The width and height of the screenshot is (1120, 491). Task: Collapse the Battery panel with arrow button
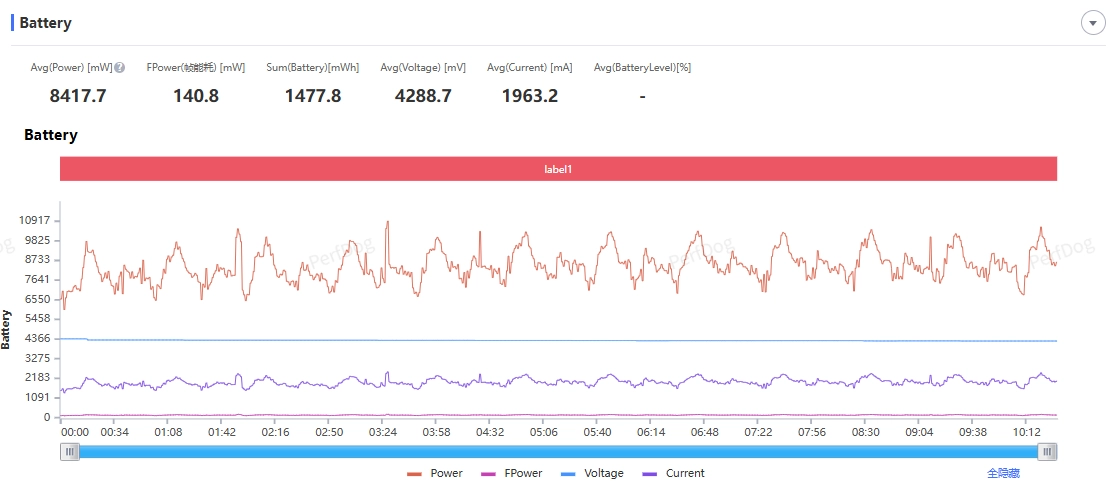(x=1093, y=23)
